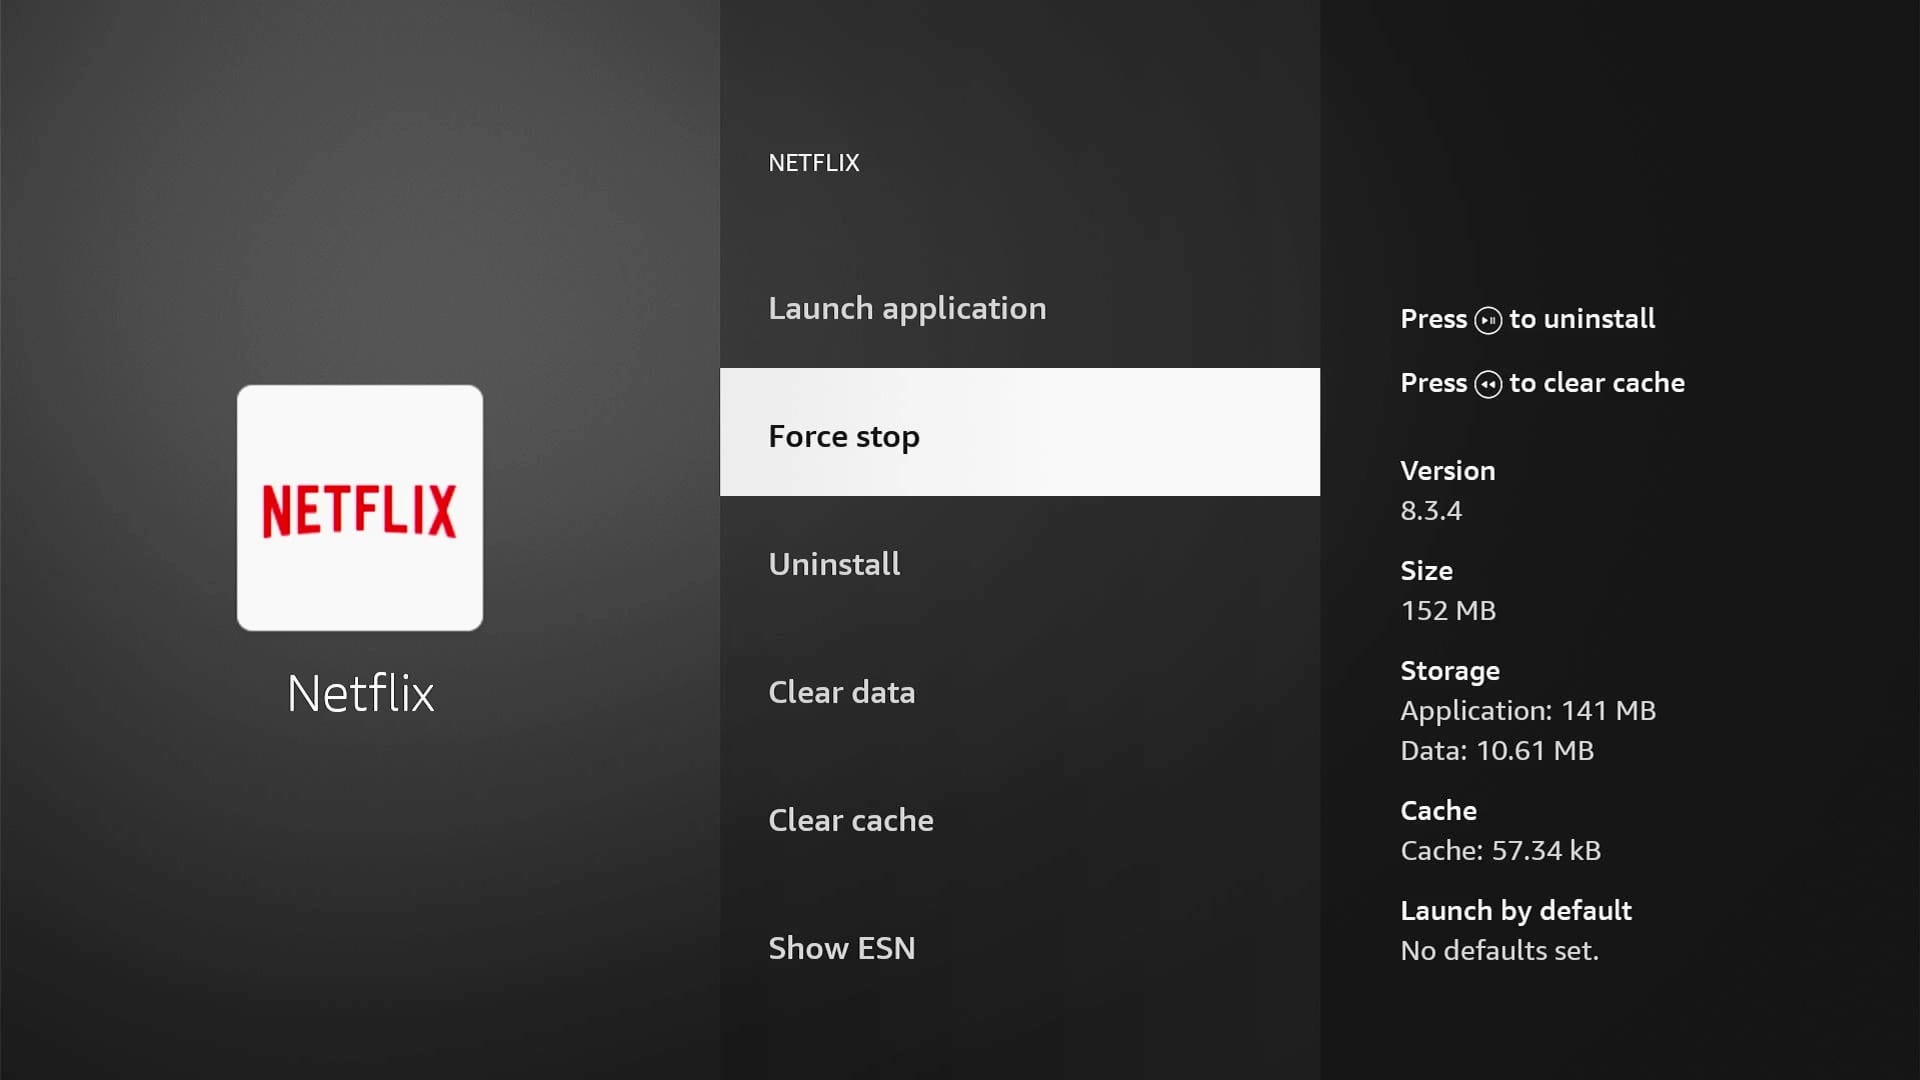Click the Netflix app logo tile
The width and height of the screenshot is (1920, 1080).
tap(360, 508)
